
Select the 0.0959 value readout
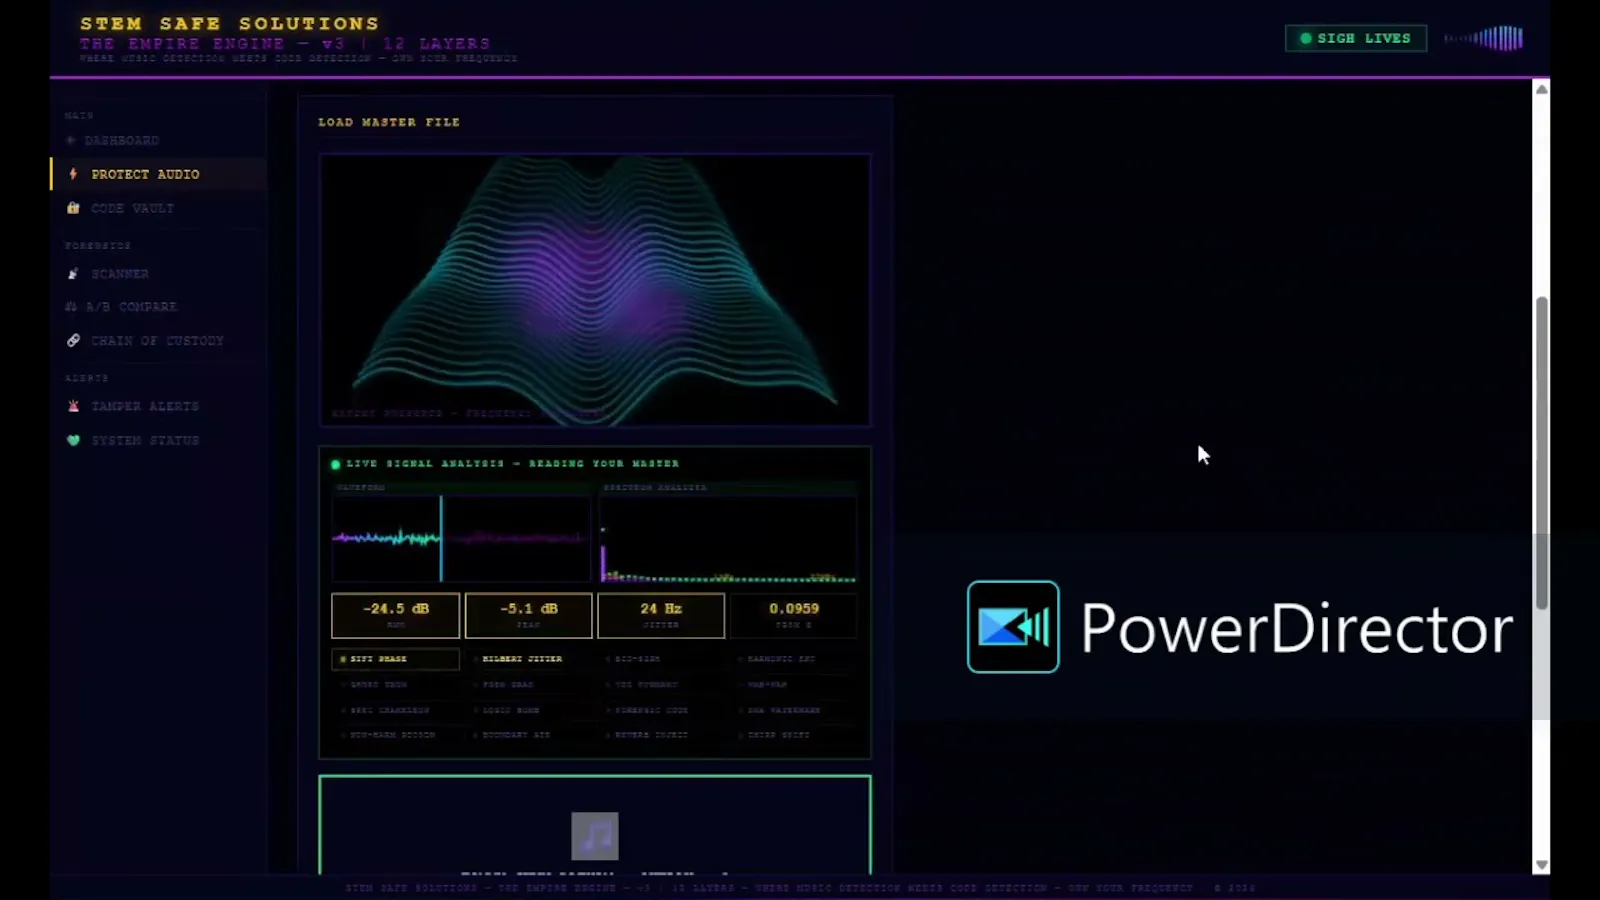pos(794,615)
